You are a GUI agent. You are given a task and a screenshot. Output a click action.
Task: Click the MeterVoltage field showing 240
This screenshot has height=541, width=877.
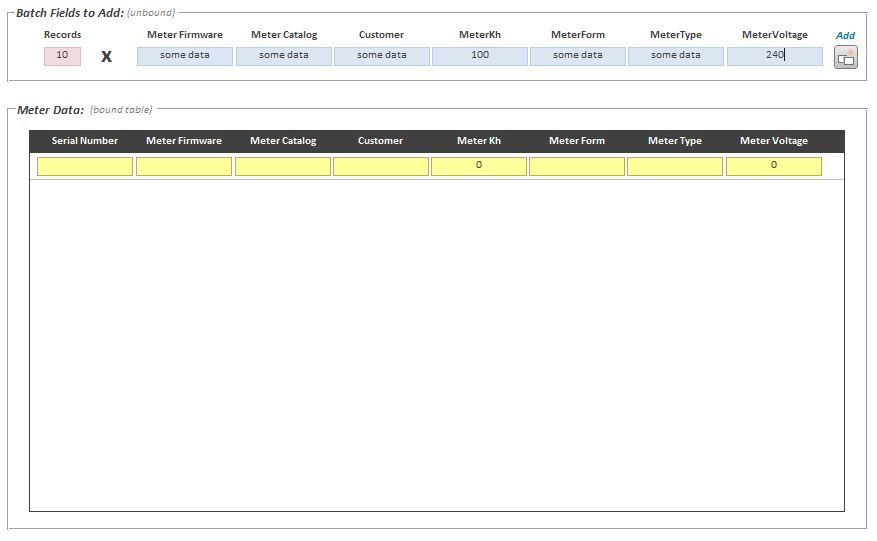pyautogui.click(x=775, y=56)
